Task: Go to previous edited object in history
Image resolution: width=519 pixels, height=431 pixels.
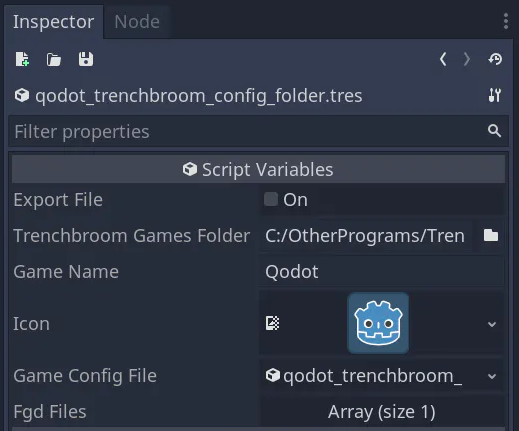Action: (443, 59)
